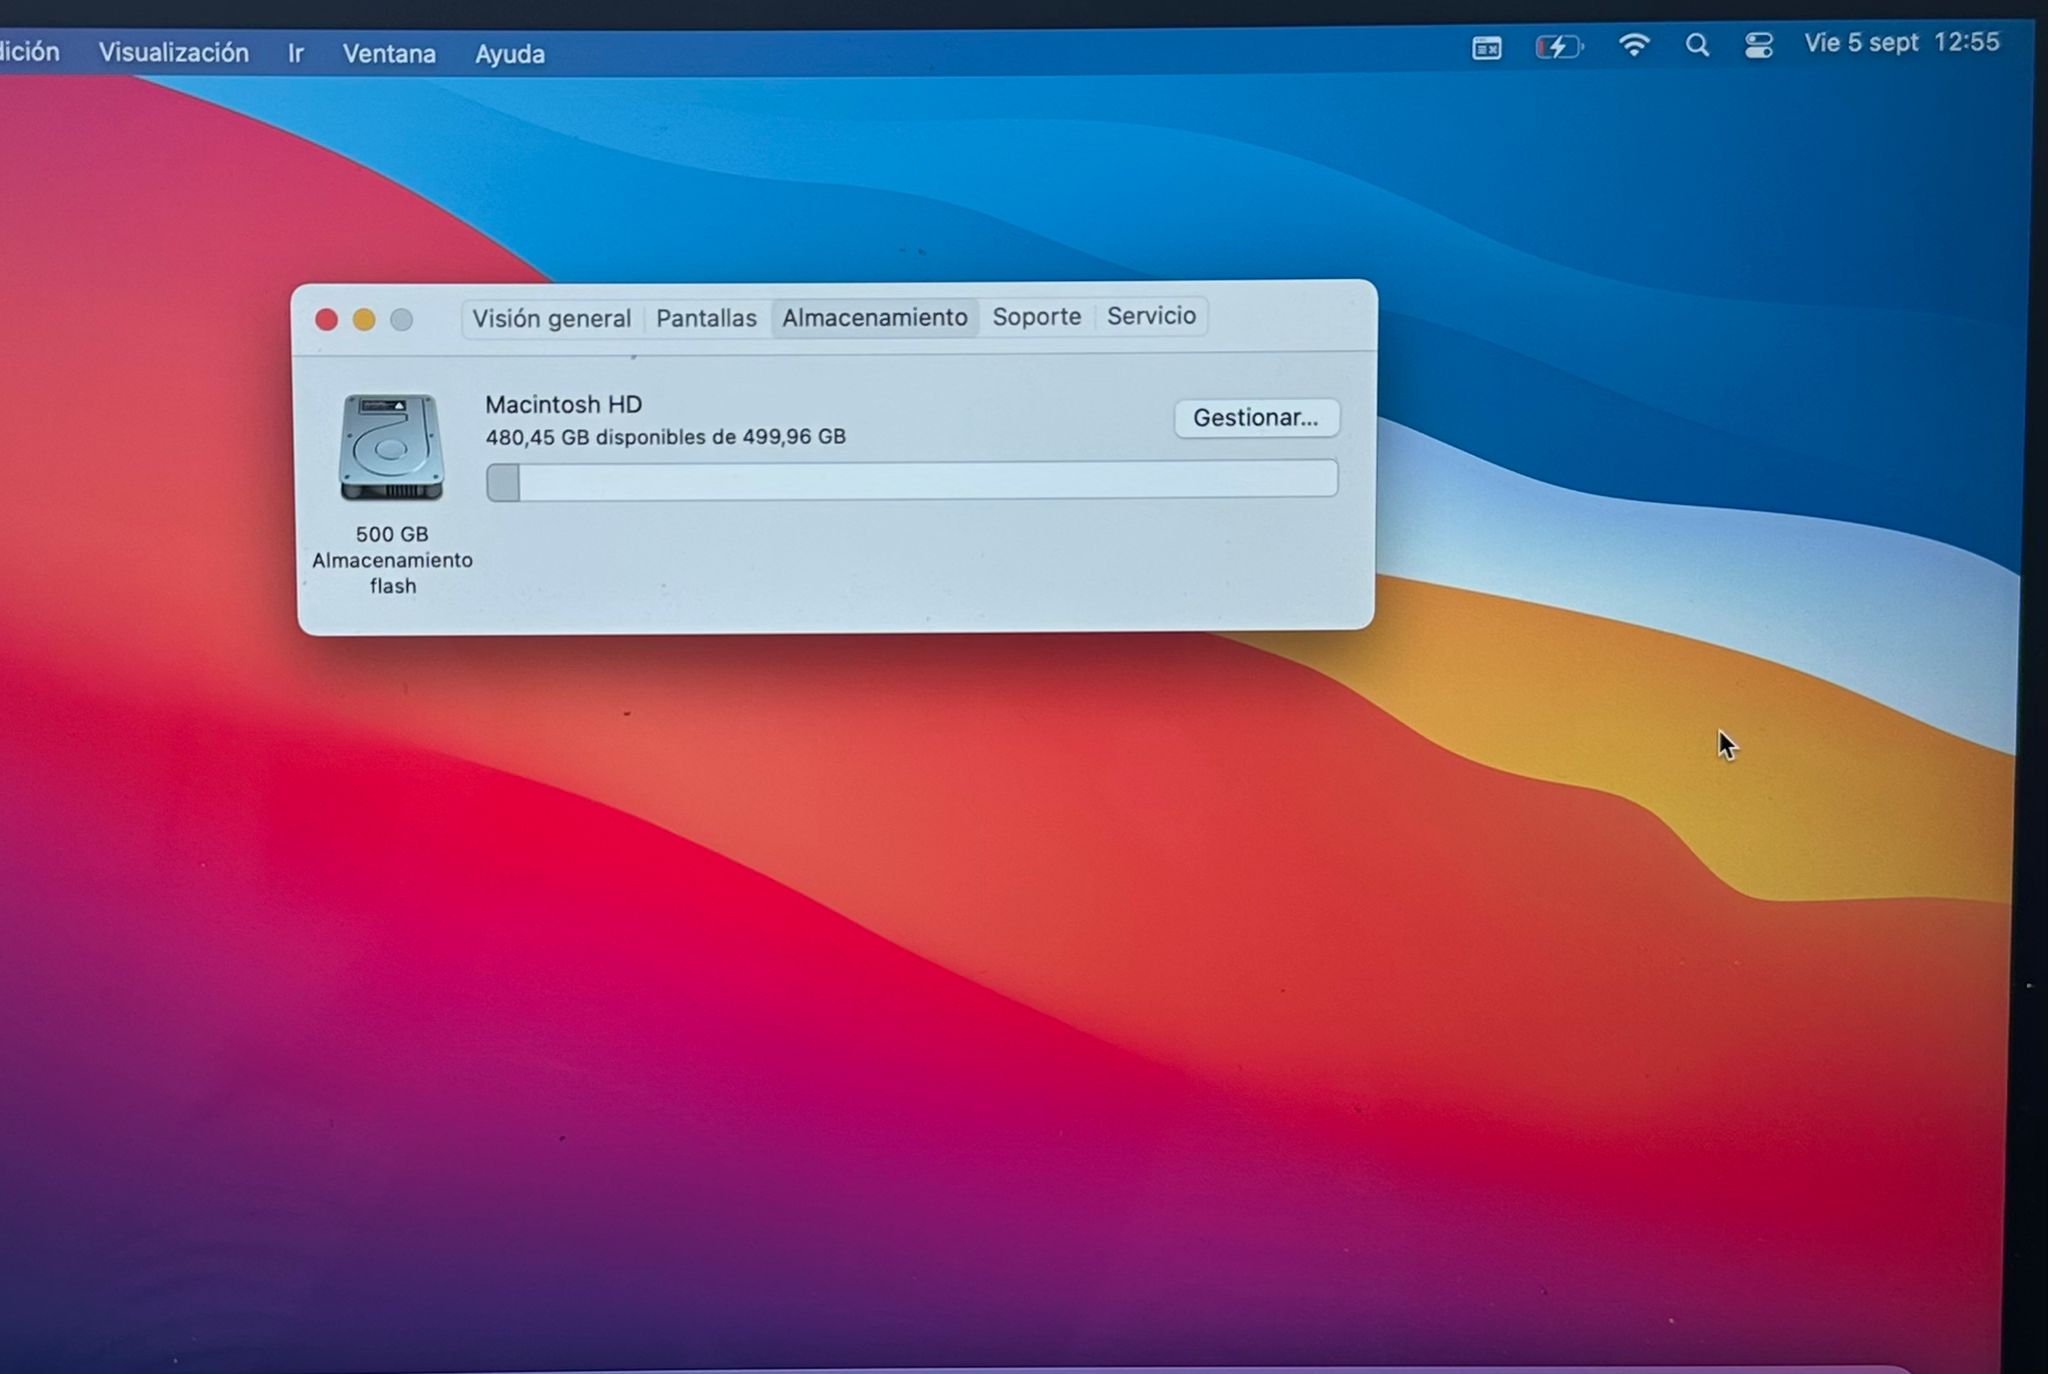The image size is (2048, 1374).
Task: Click the Macintosh HD drive icon
Action: click(391, 447)
